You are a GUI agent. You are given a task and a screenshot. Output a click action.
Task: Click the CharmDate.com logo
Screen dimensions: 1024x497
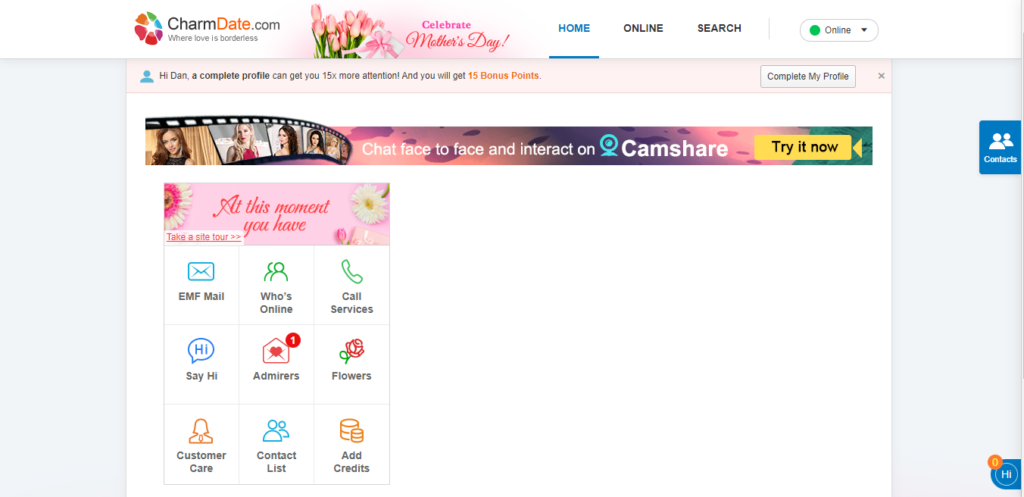pos(207,28)
